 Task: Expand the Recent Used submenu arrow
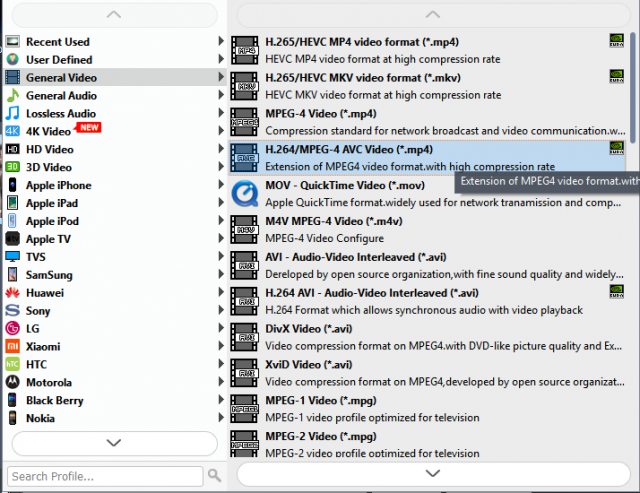221,41
